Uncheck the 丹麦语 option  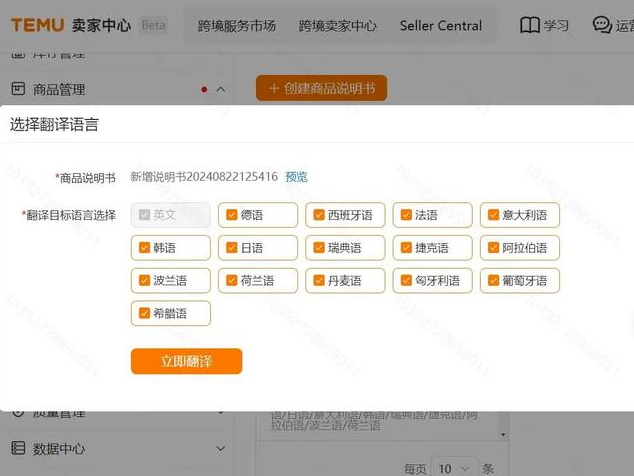coord(319,280)
